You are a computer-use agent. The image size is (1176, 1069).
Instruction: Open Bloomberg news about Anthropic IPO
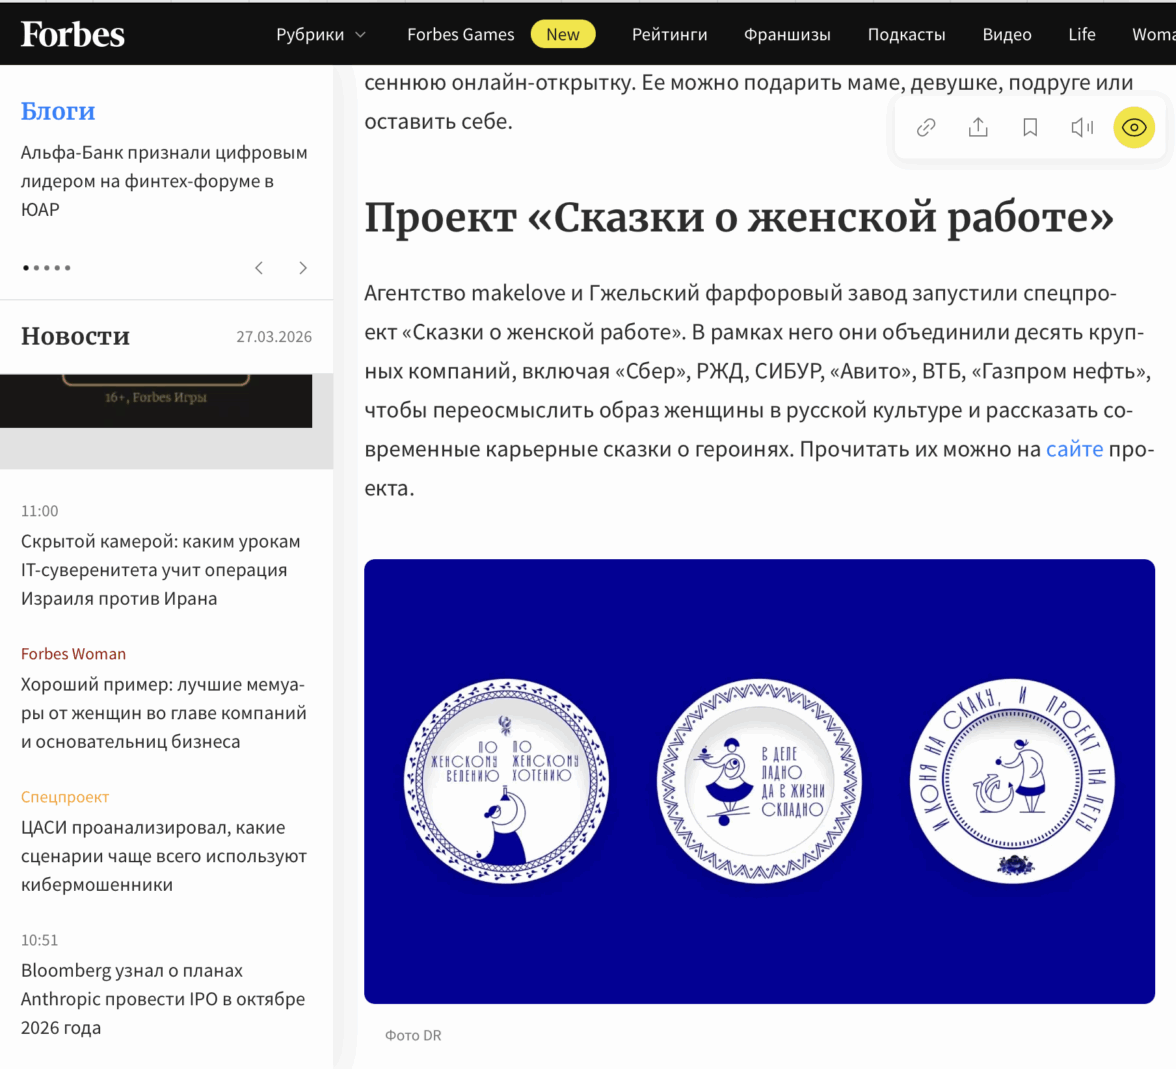tap(163, 998)
